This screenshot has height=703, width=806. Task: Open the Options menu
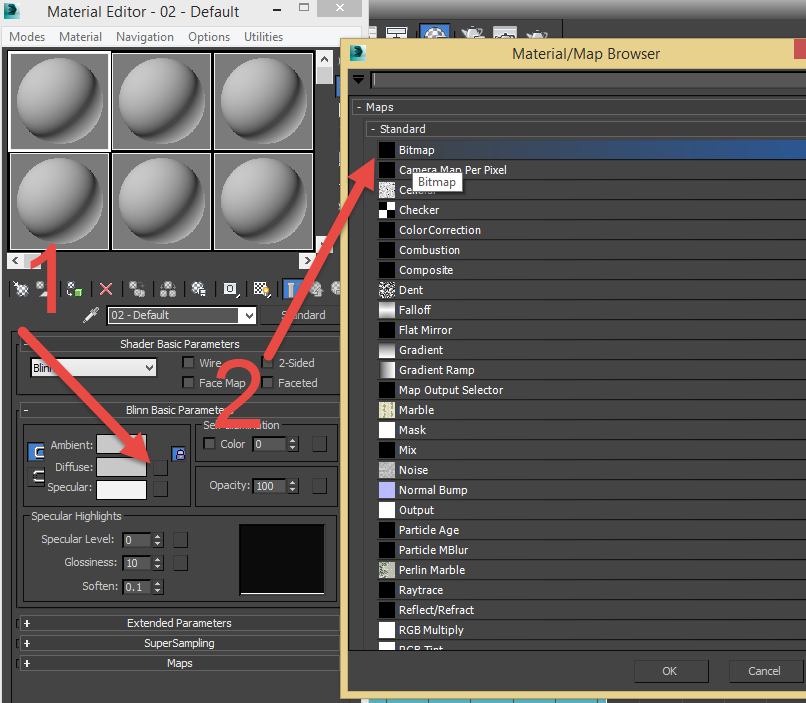click(x=209, y=37)
